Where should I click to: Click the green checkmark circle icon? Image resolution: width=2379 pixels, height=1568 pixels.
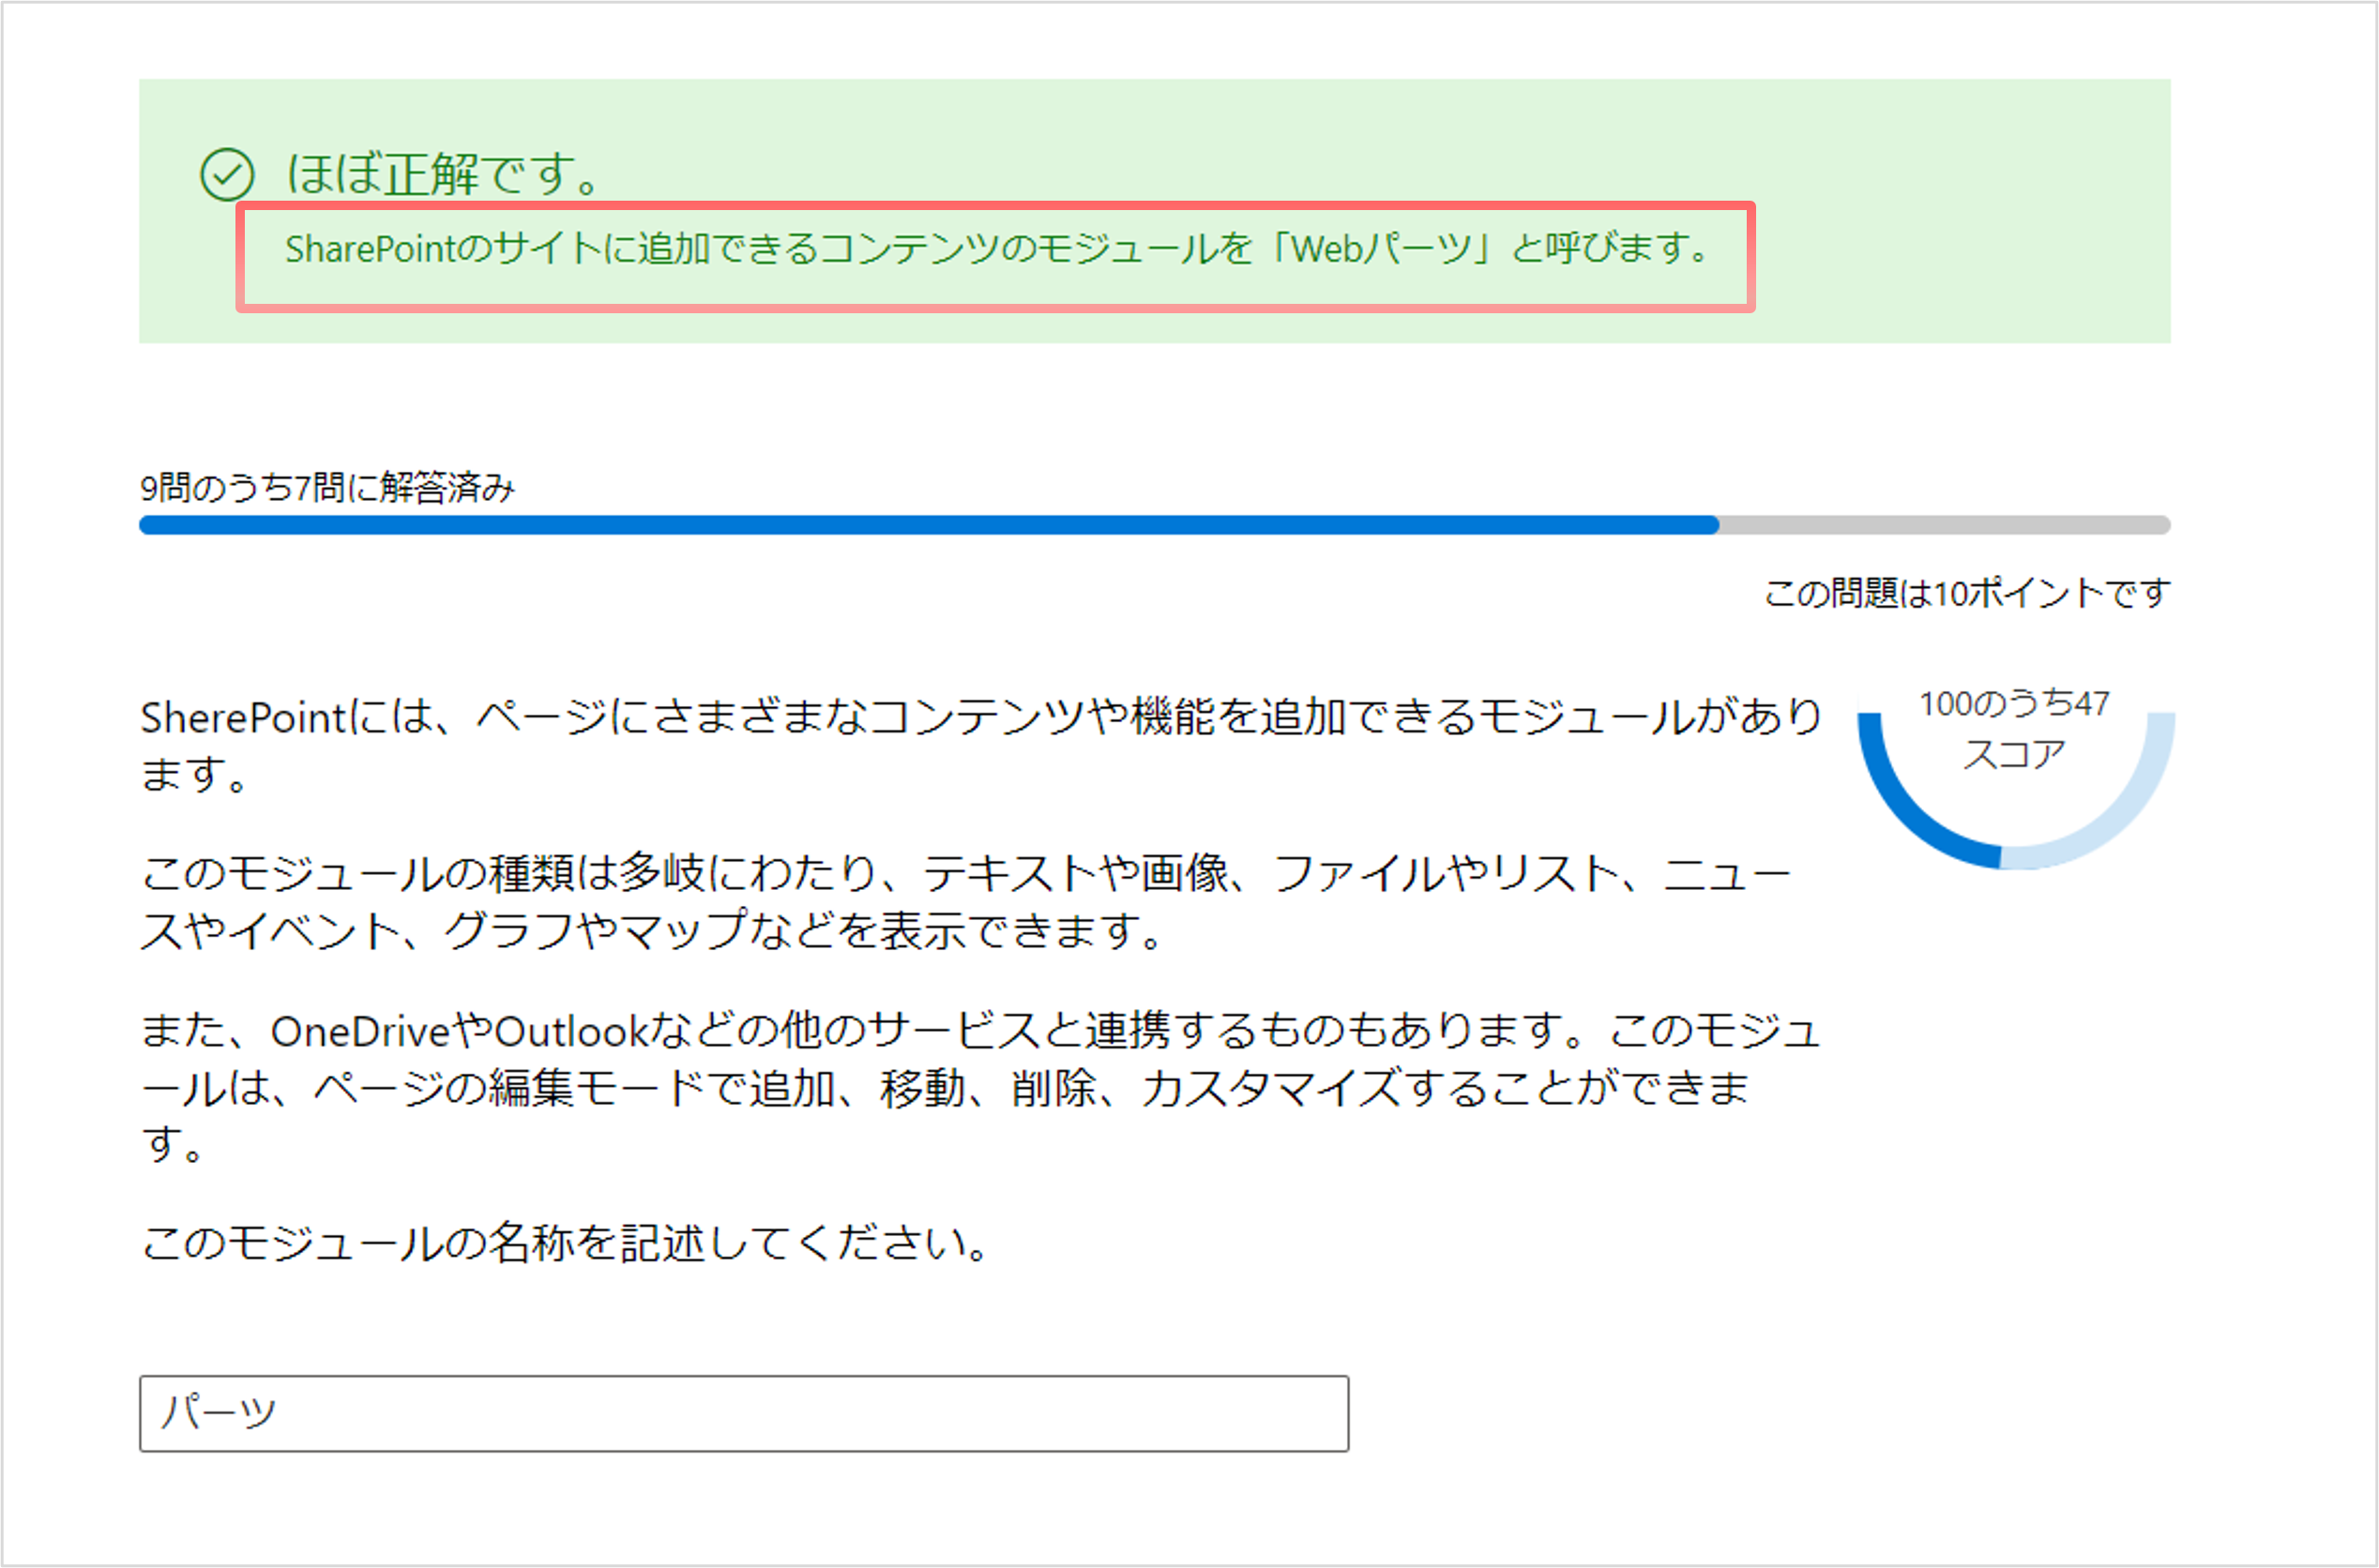coord(227,175)
